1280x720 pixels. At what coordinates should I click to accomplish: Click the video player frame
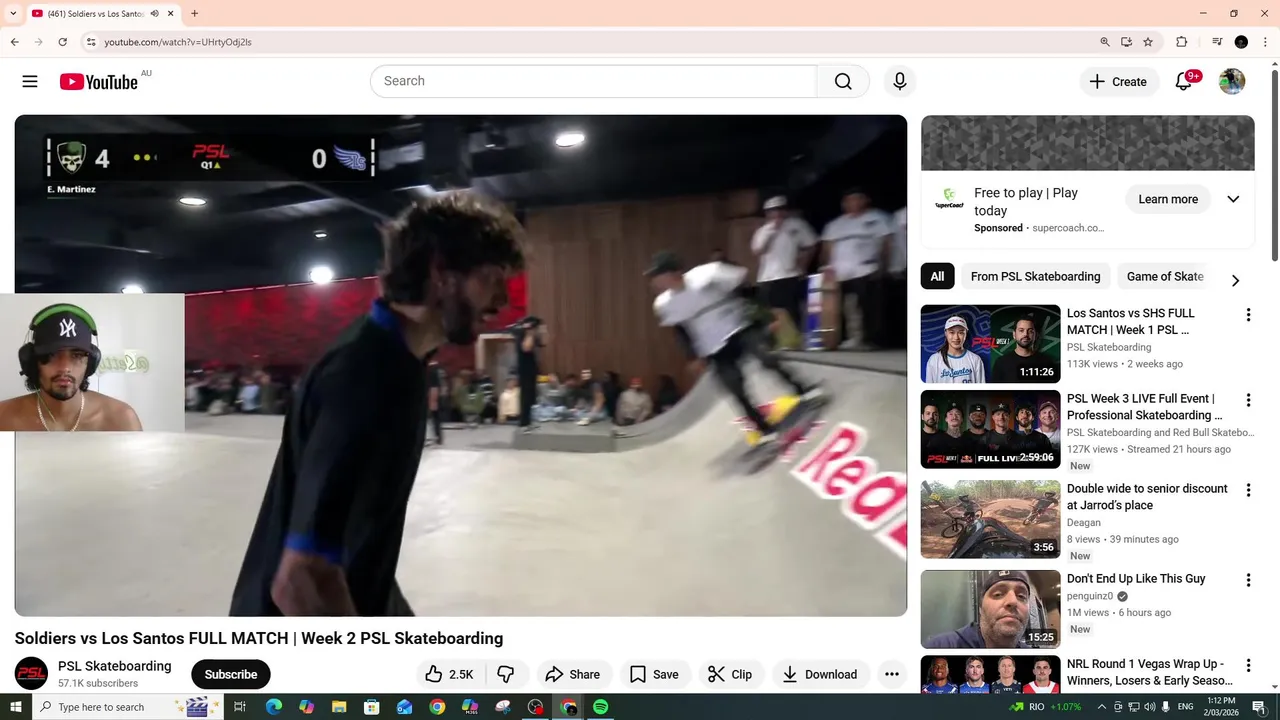pos(461,365)
